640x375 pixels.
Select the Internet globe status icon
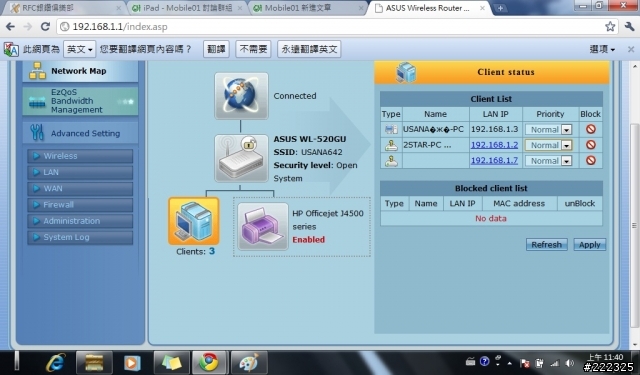(241, 96)
